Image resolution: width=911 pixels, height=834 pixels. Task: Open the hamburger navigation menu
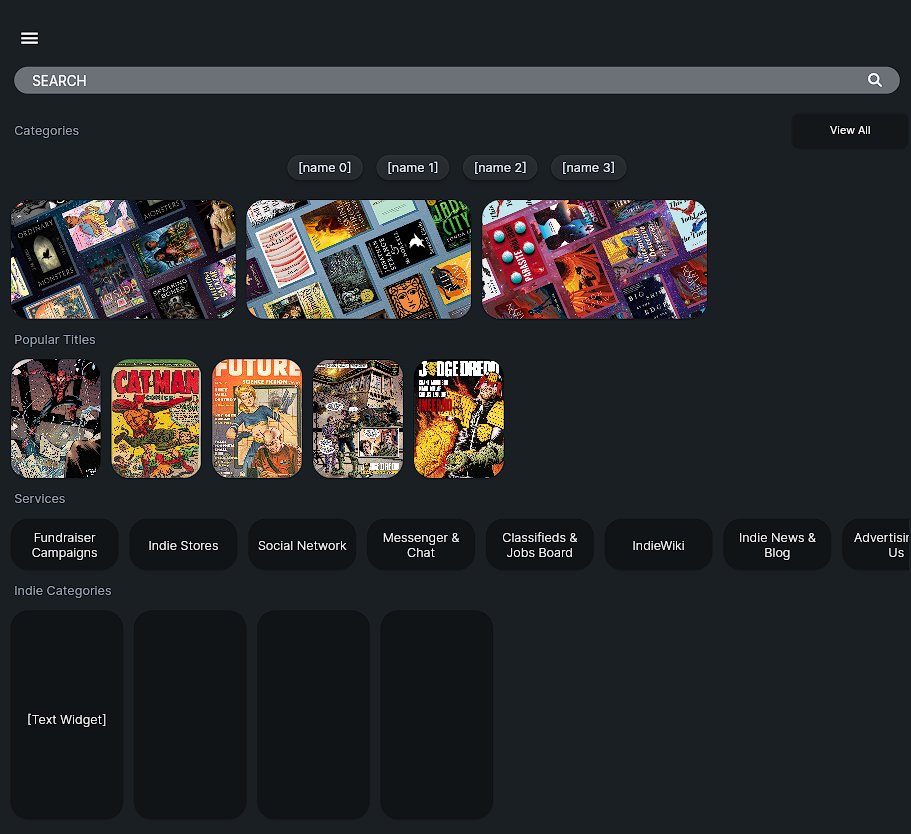click(x=29, y=38)
